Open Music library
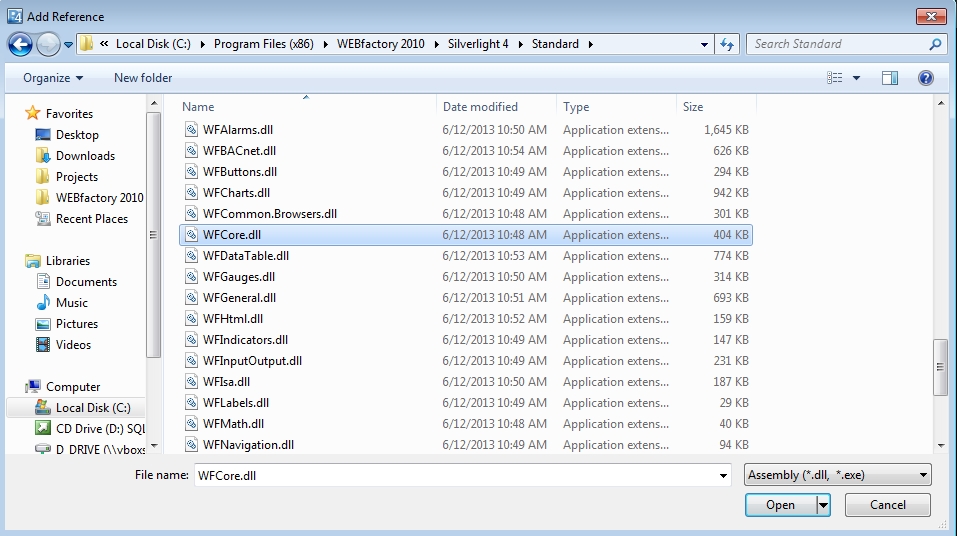Screen dimensions: 957x536 pos(72,303)
